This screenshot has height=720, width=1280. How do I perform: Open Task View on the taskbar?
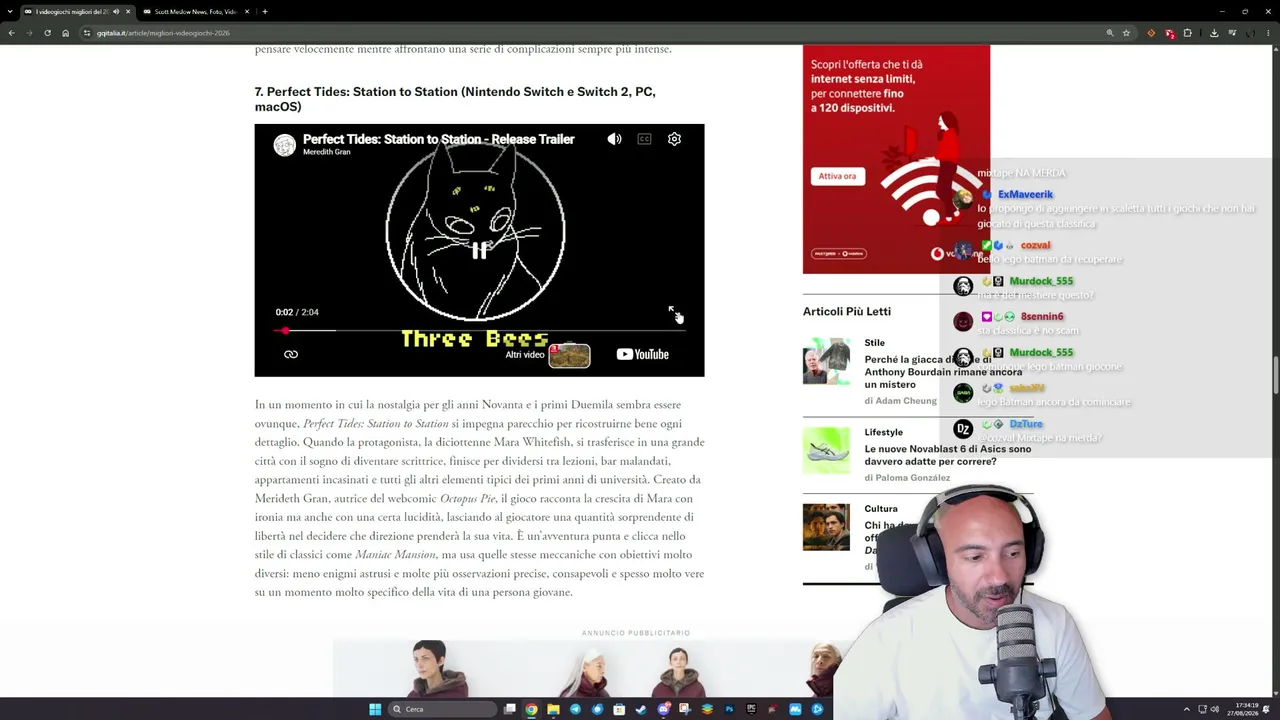(x=509, y=709)
